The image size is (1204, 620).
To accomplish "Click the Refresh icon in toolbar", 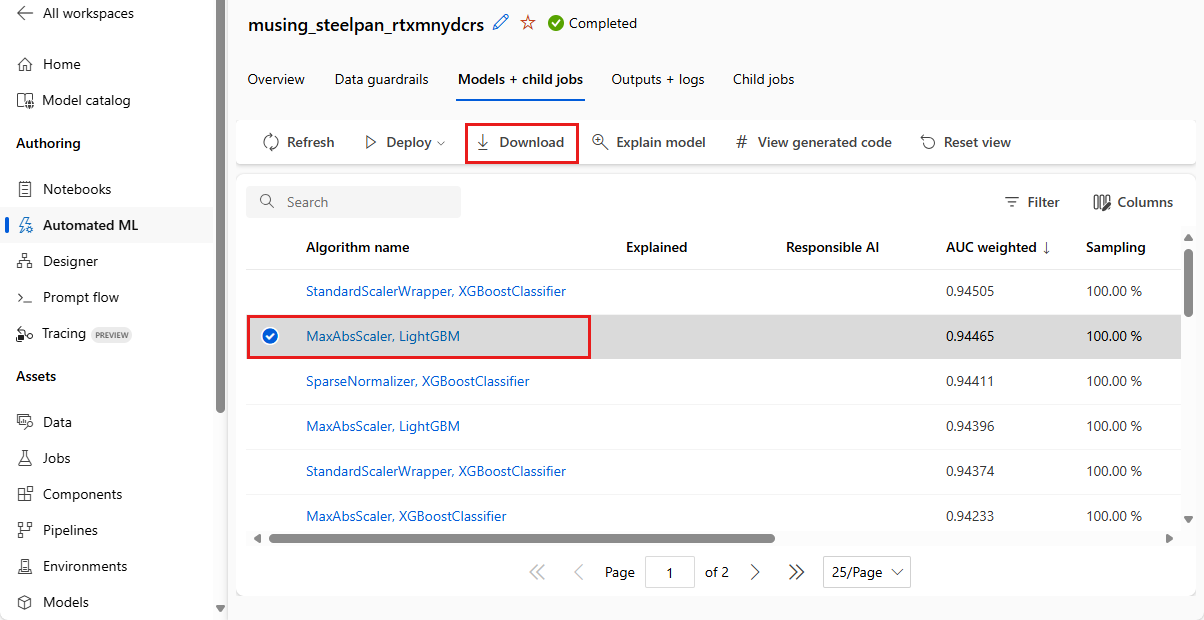I will 271,142.
